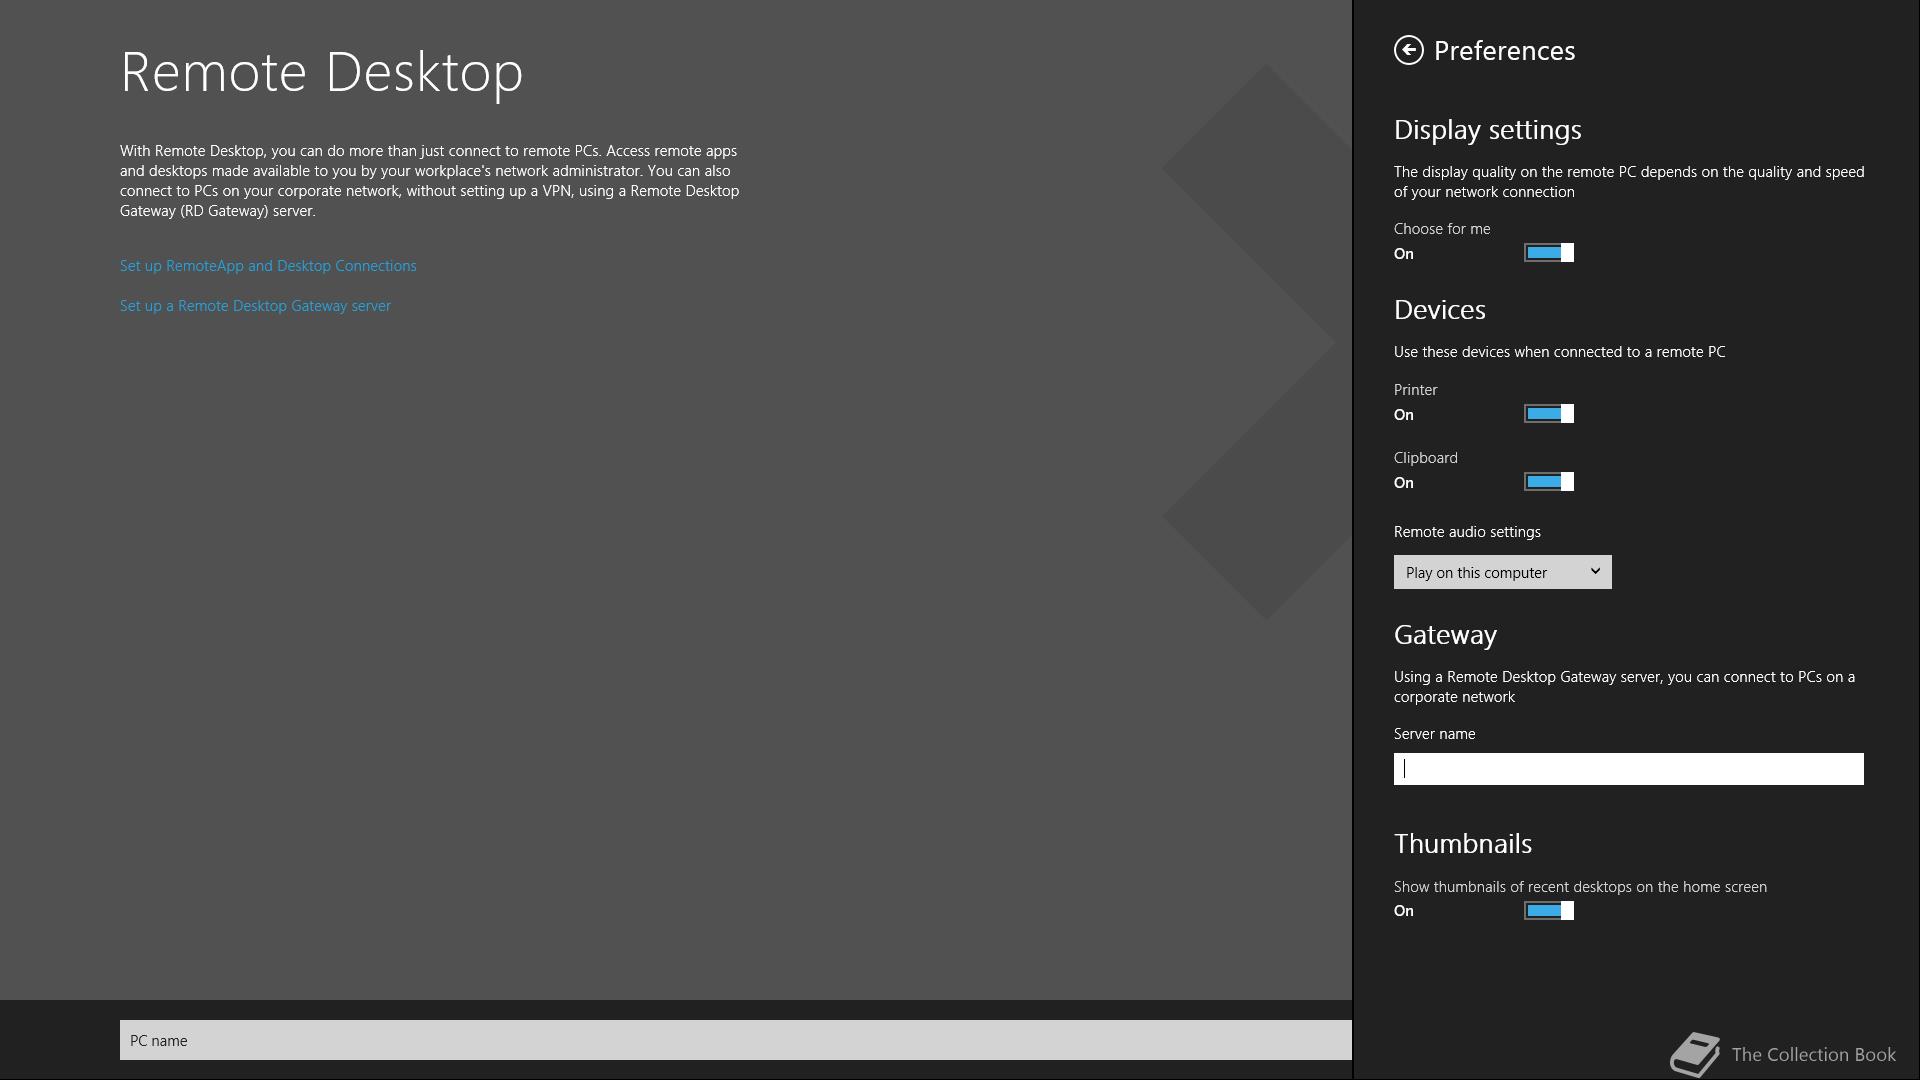Image resolution: width=1920 pixels, height=1080 pixels.
Task: Open the Remote audio settings dropdown
Action: 1502,572
